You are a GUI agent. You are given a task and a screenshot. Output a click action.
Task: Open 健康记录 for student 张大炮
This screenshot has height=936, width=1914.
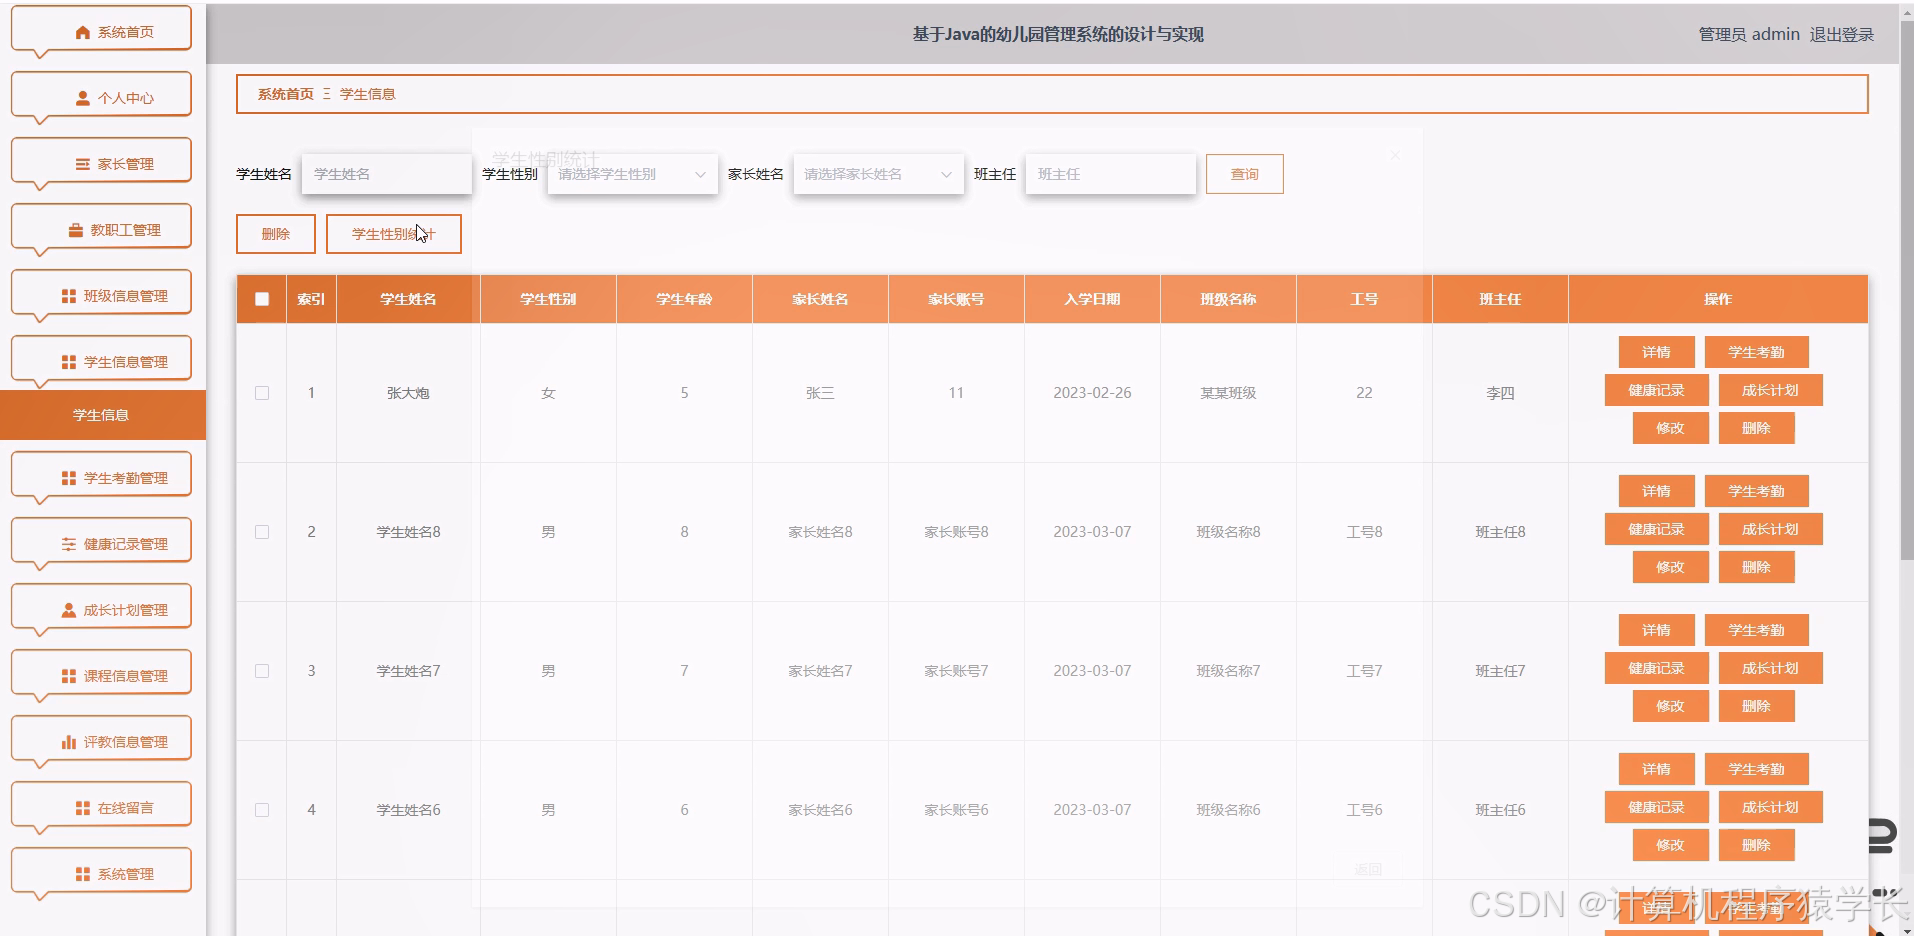click(1656, 390)
